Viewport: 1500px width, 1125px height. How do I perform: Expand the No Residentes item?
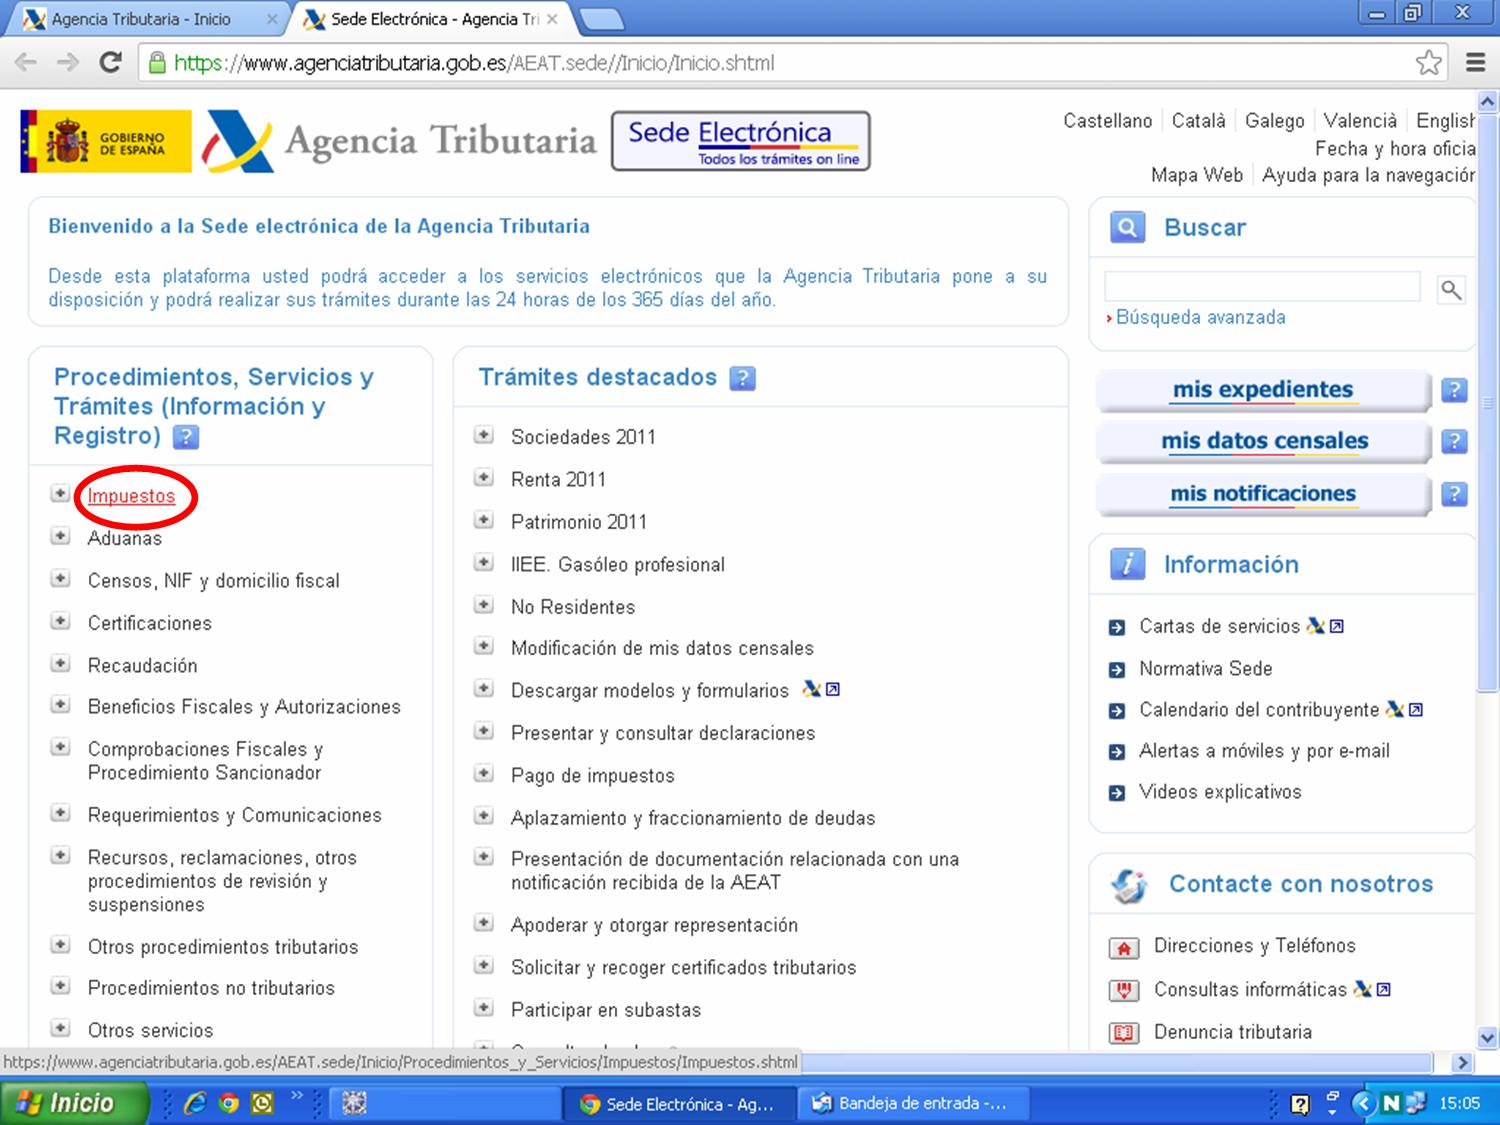point(484,605)
